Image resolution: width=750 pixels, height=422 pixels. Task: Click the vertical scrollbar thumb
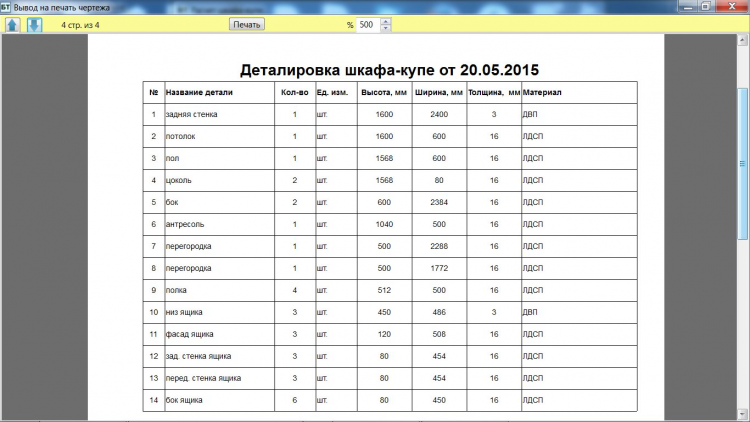tap(742, 164)
